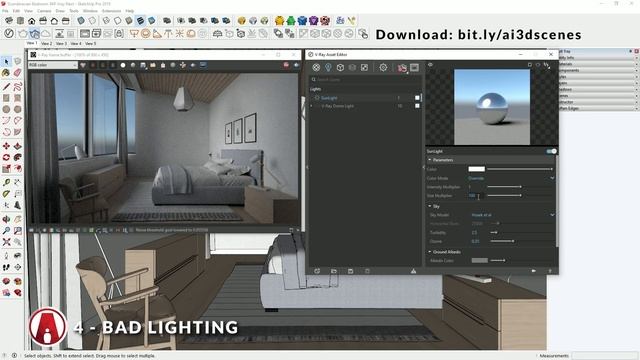The image size is (640, 360).
Task: Click the sphere material preview thumbnail
Action: (492, 107)
